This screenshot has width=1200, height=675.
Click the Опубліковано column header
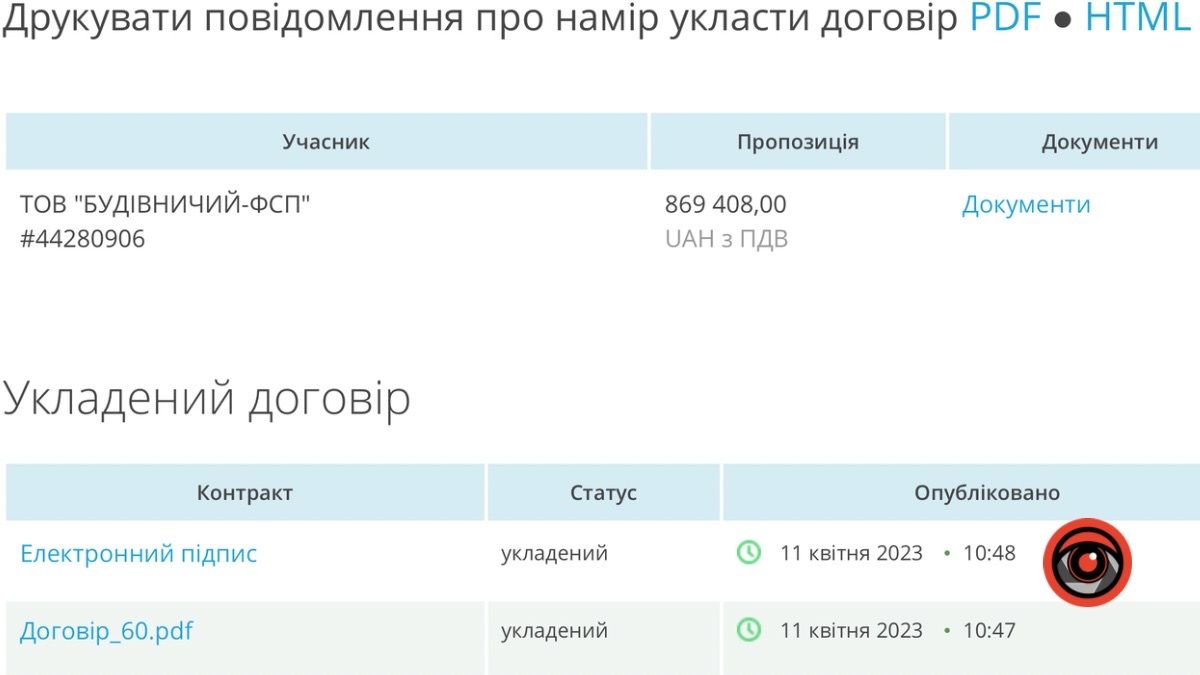click(x=986, y=492)
